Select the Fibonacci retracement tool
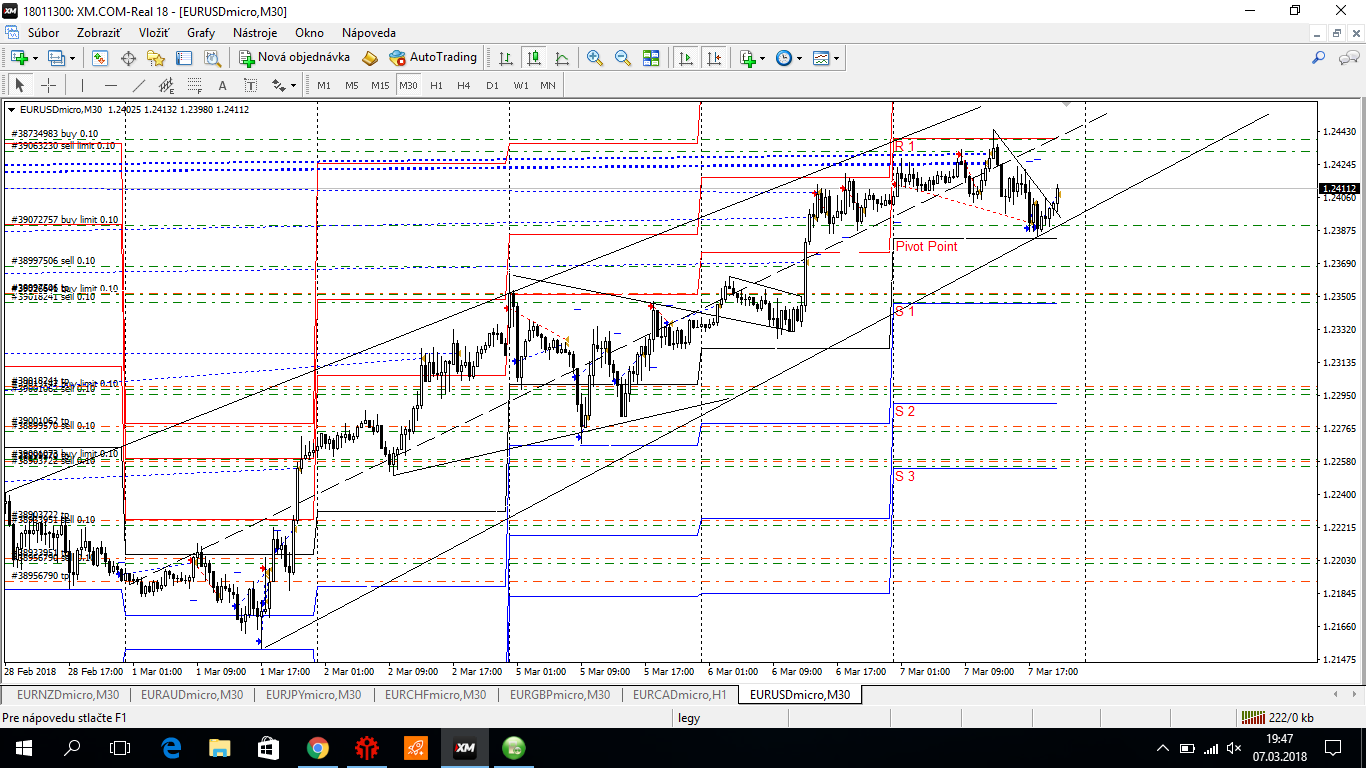The width and height of the screenshot is (1366, 768). click(194, 85)
